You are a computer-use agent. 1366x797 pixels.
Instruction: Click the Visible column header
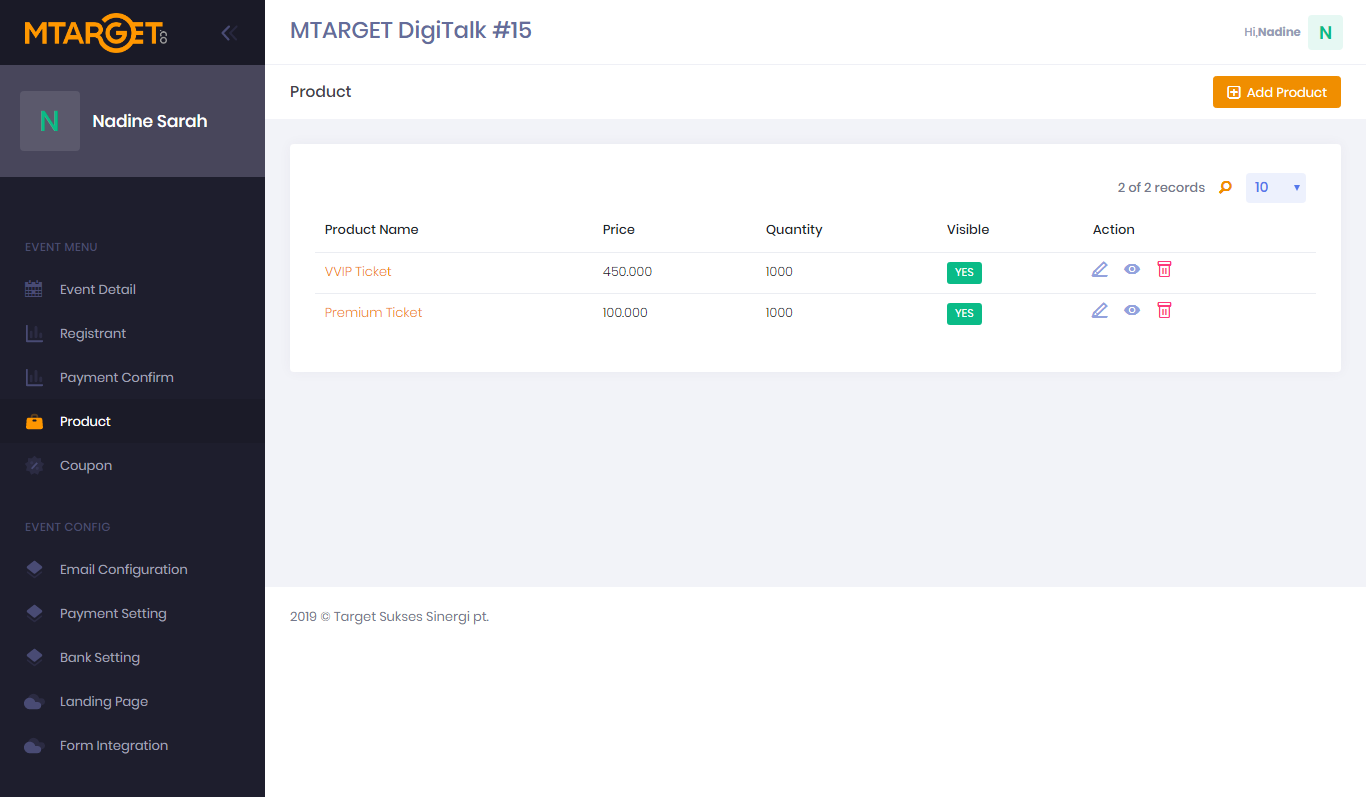click(968, 229)
